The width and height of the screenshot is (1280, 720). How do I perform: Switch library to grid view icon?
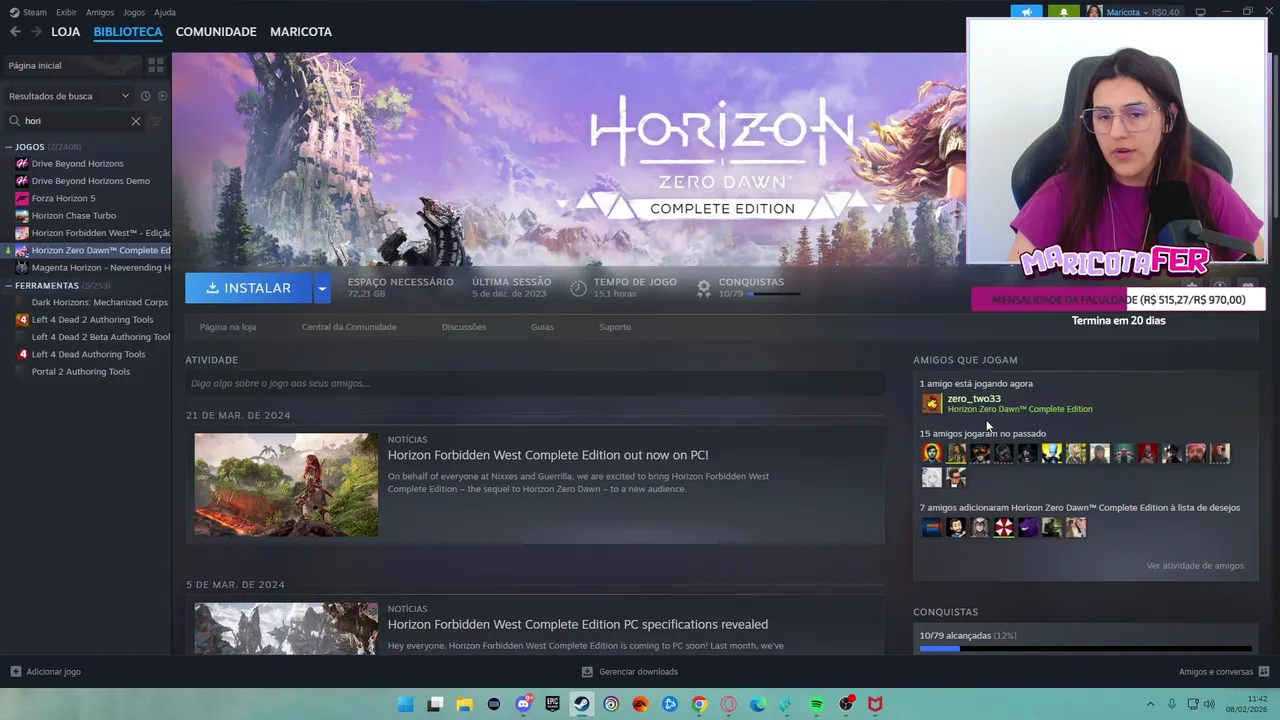(156, 65)
